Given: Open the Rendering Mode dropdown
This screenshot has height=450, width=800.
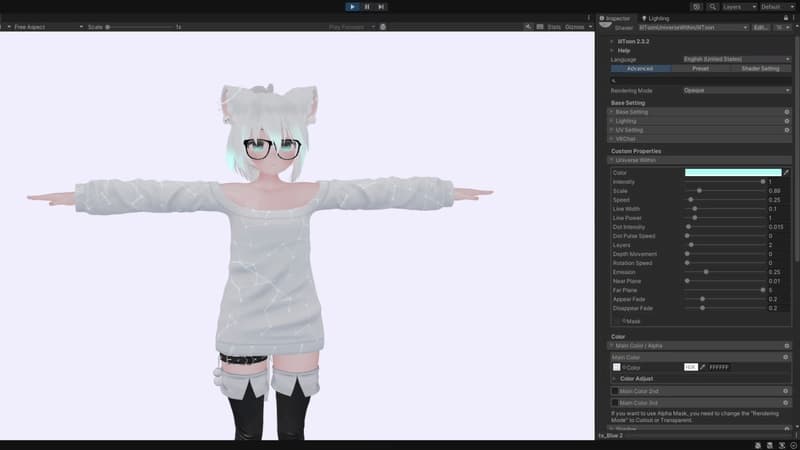Looking at the screenshot, I should pyautogui.click(x=735, y=90).
